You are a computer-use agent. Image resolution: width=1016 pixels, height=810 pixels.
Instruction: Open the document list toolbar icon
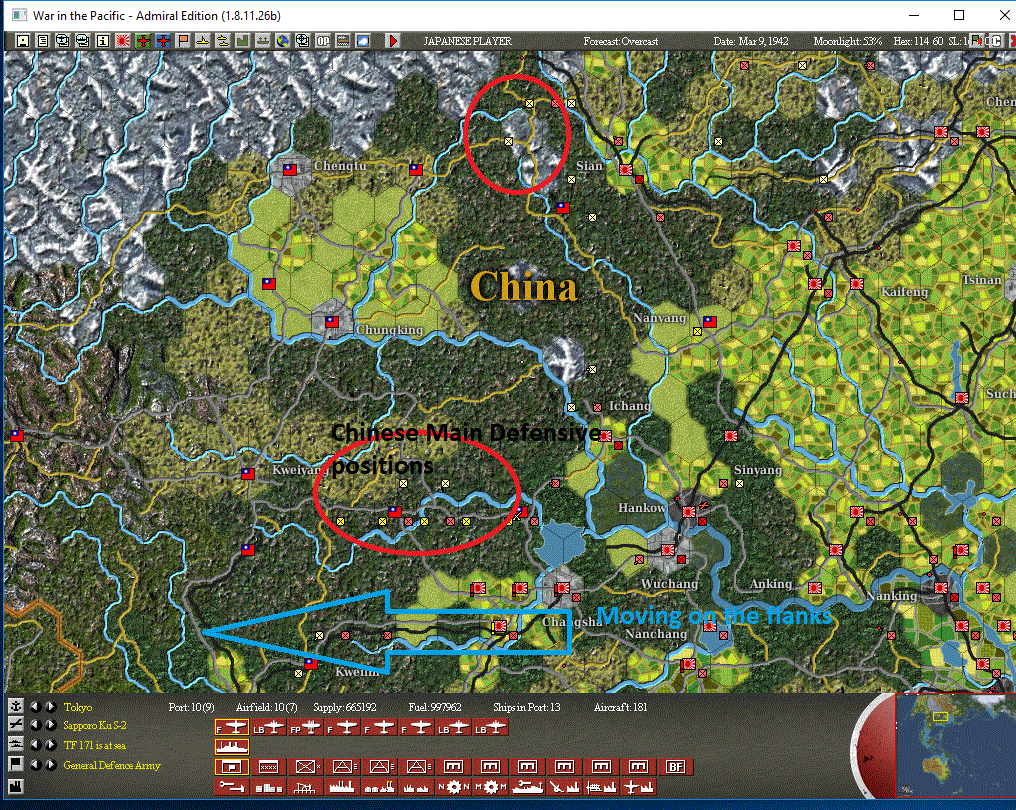[x=43, y=41]
